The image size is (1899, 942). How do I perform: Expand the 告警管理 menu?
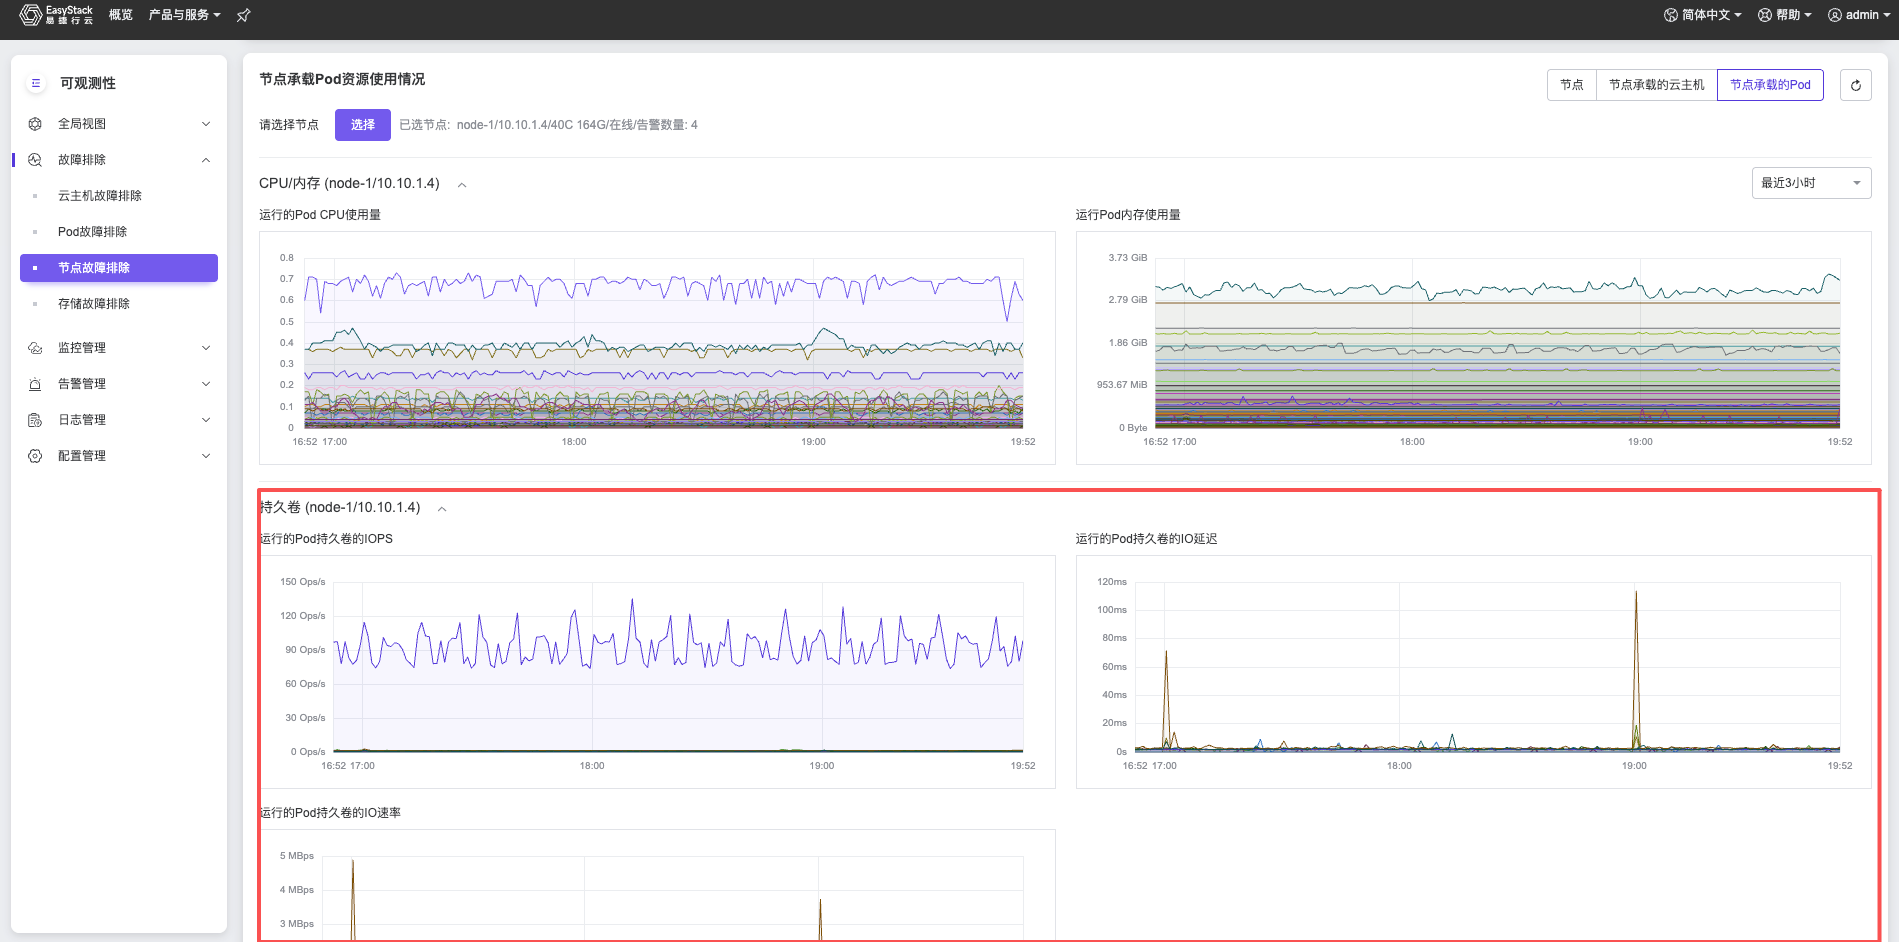pos(206,384)
